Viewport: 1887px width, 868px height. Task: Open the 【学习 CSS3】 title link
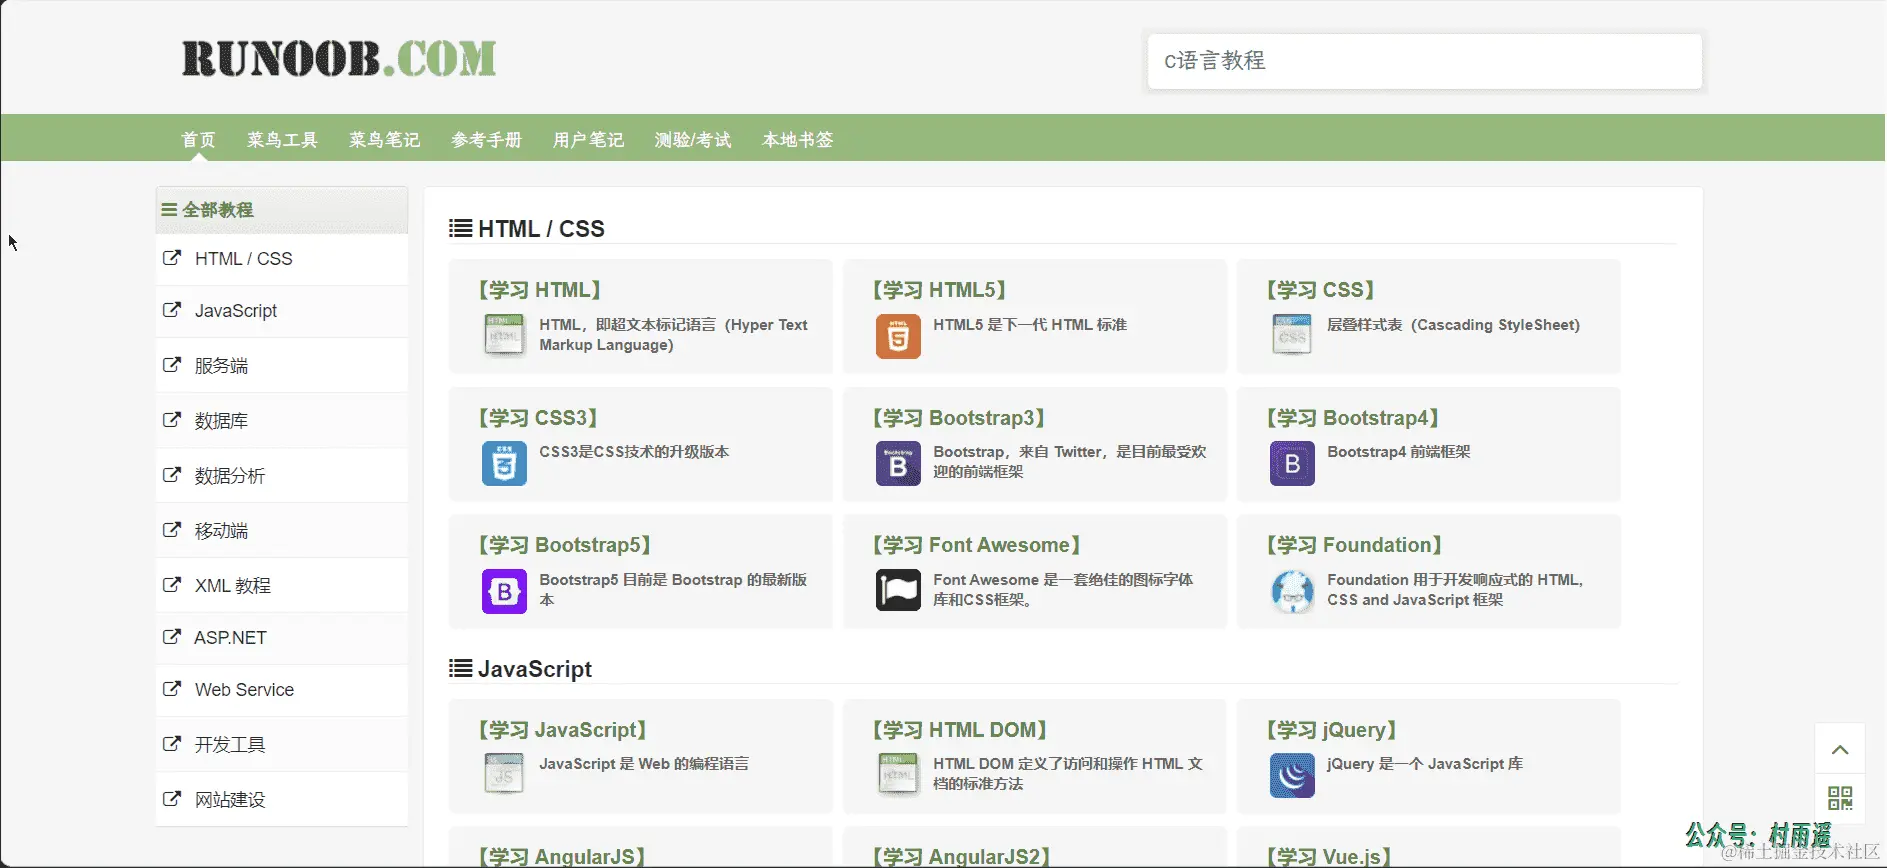539,418
